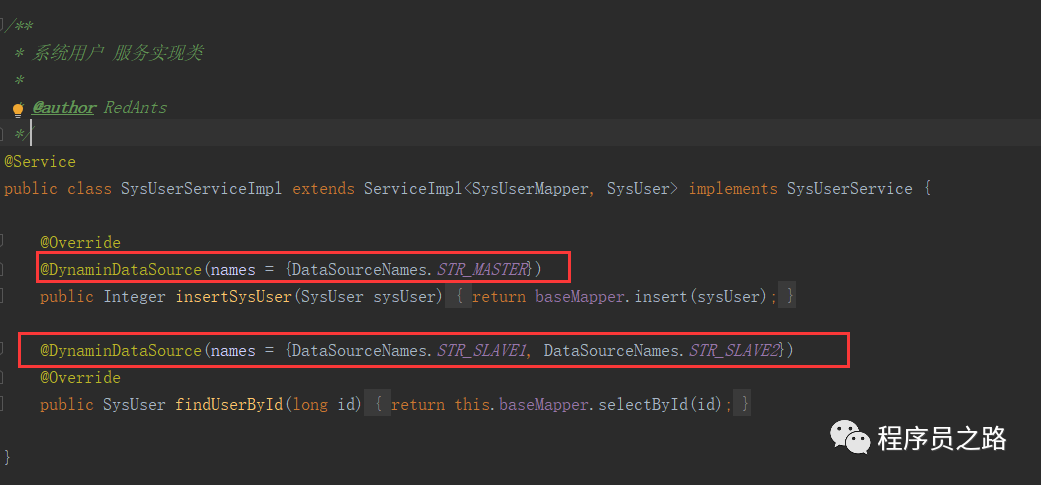Click the STR_SLAVE2 constant

pyautogui.click(x=734, y=350)
